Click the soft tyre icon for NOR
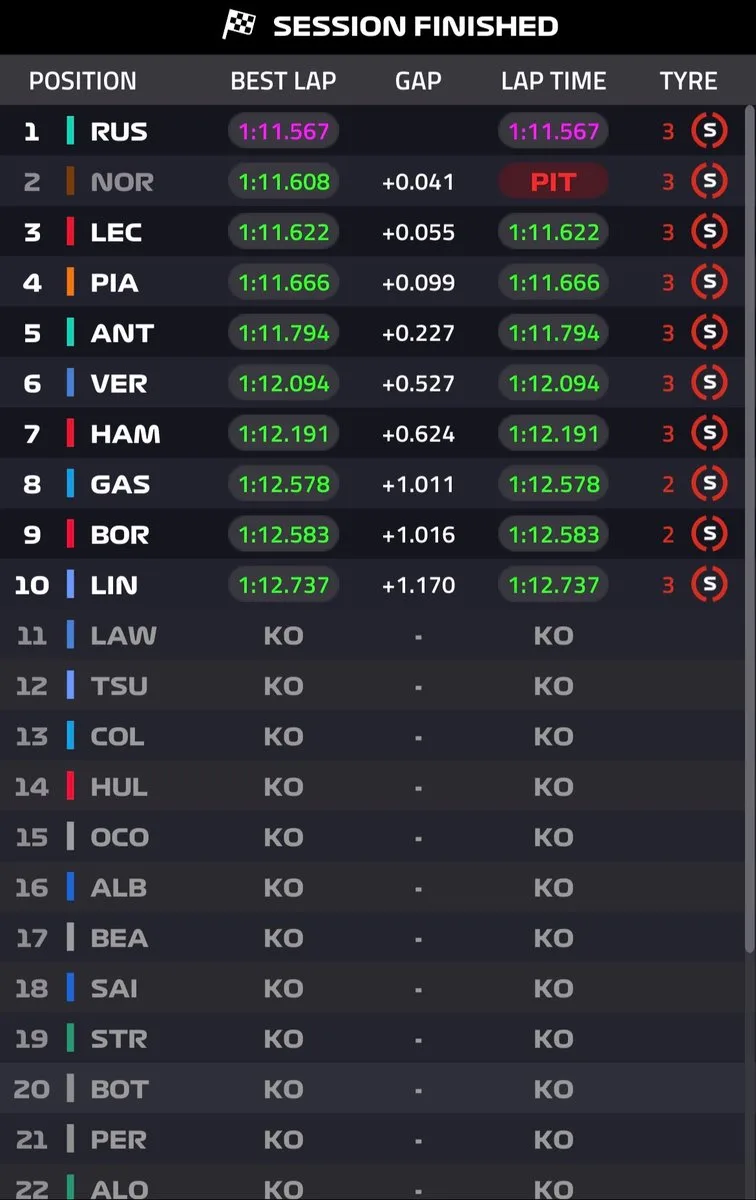This screenshot has height=1200, width=756. coord(709,181)
